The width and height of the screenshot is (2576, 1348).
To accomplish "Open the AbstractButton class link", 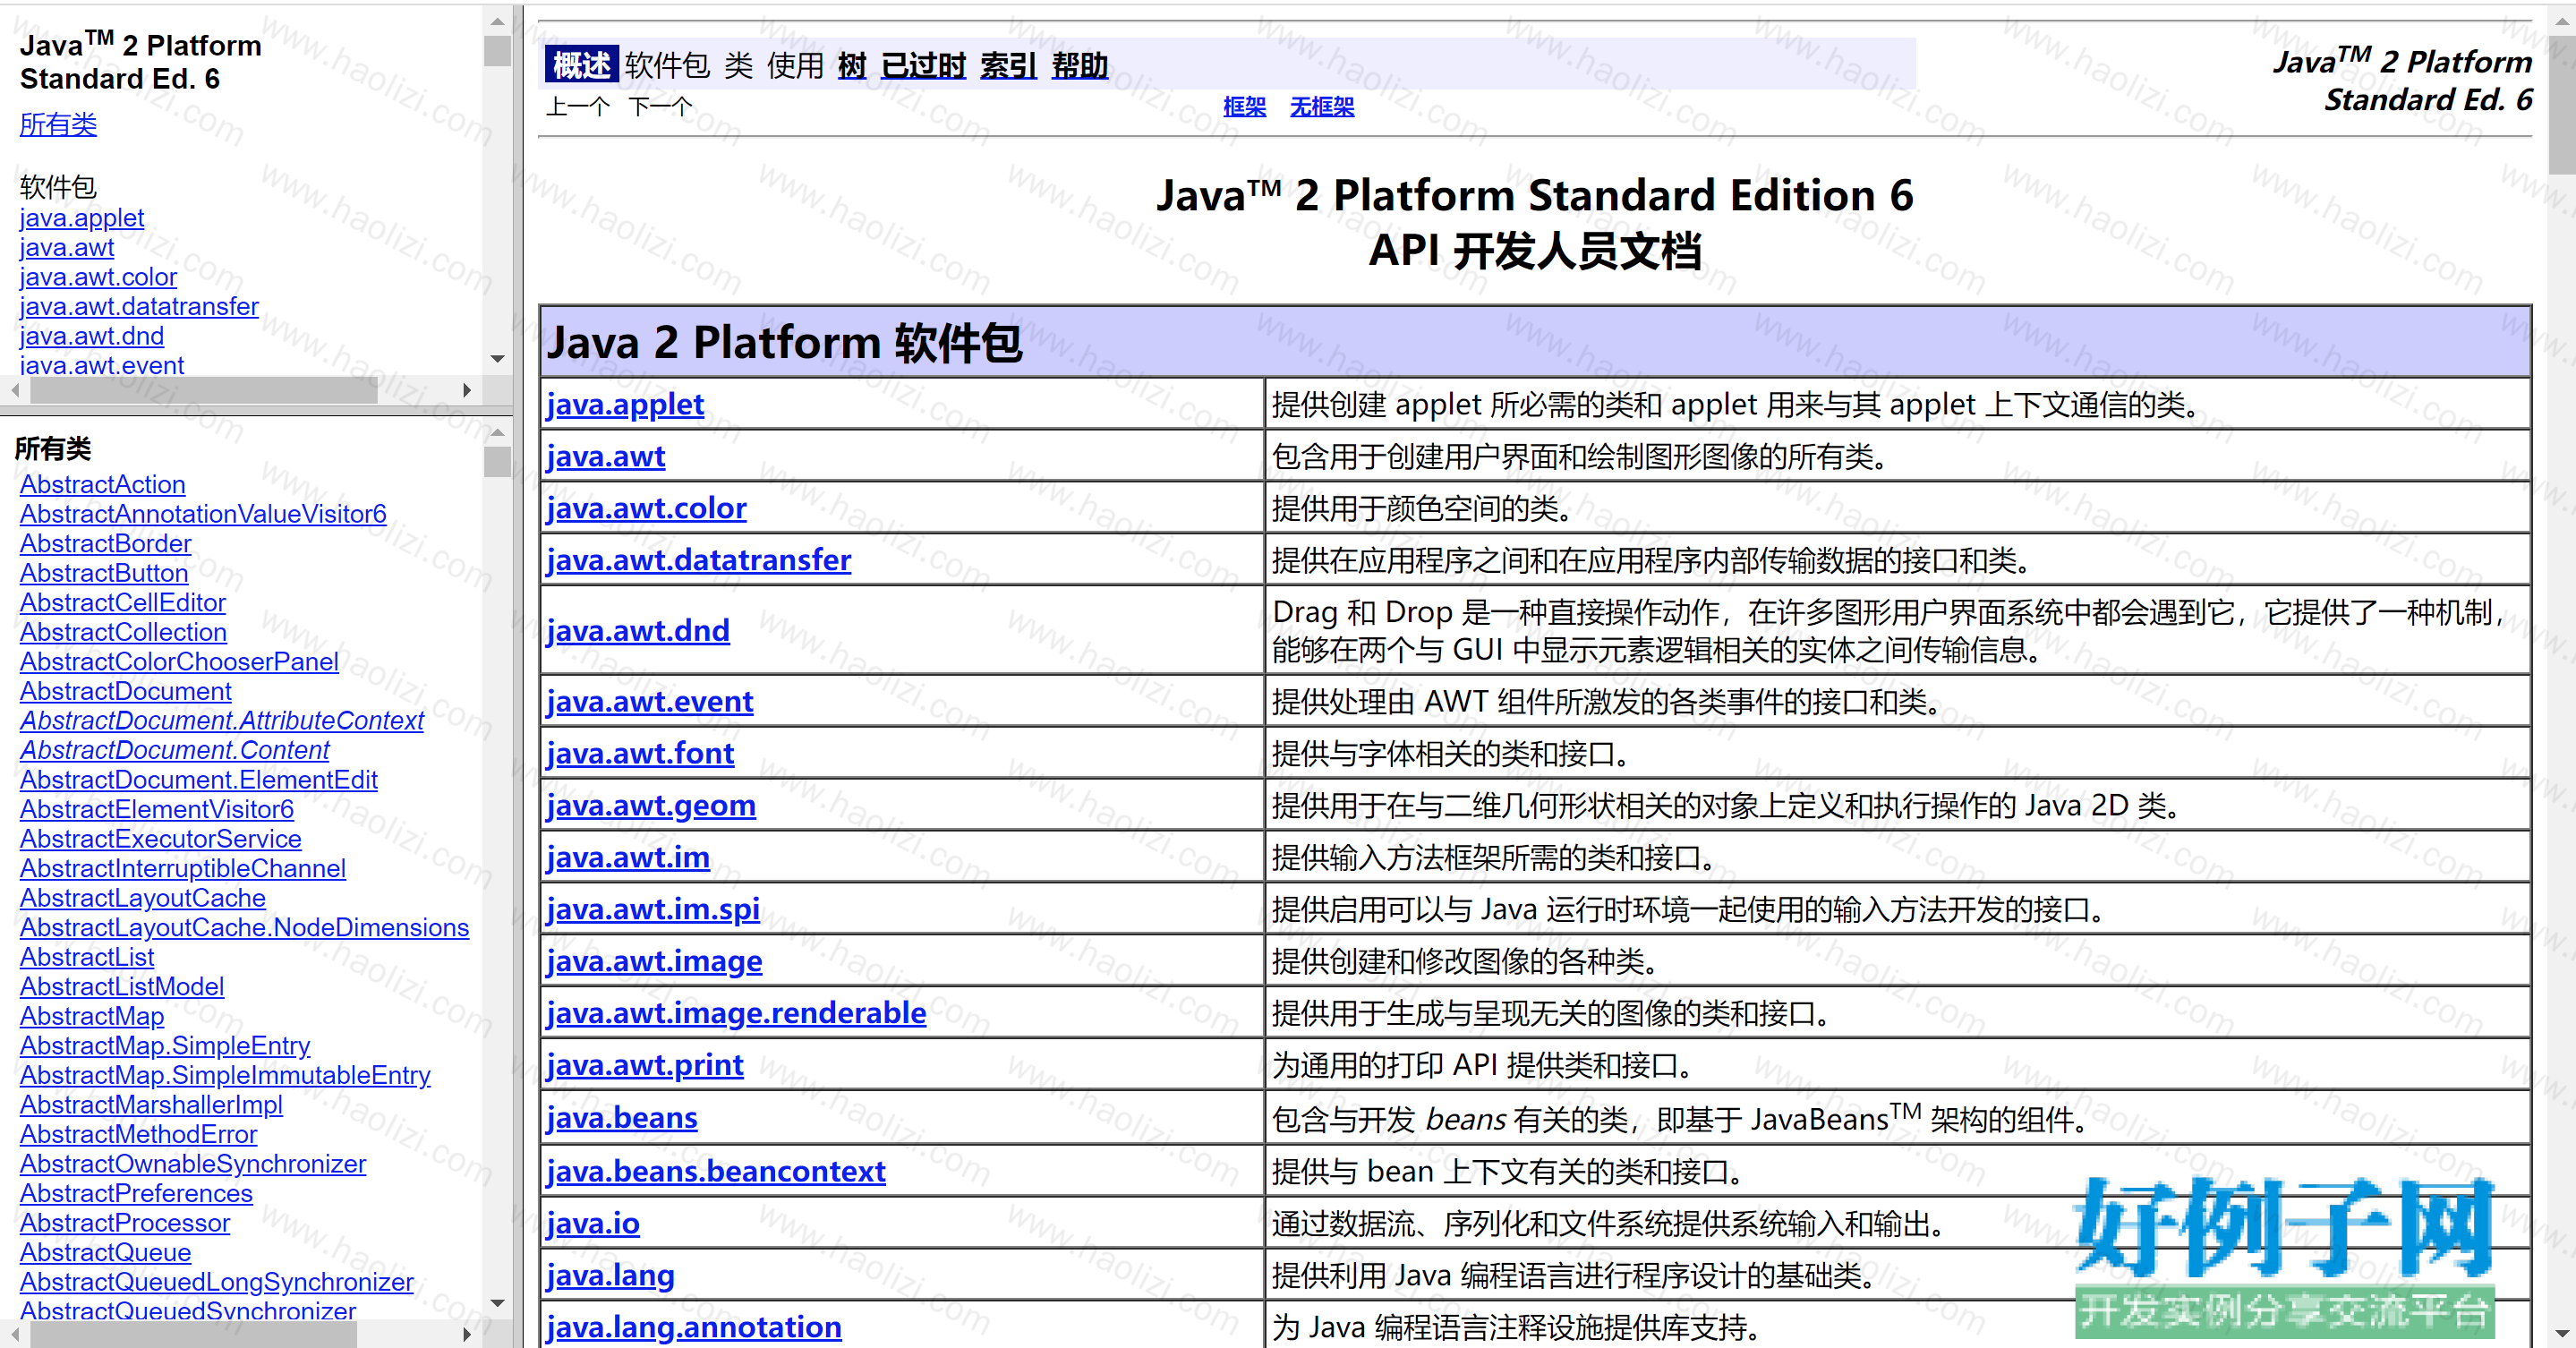I will [x=104, y=573].
